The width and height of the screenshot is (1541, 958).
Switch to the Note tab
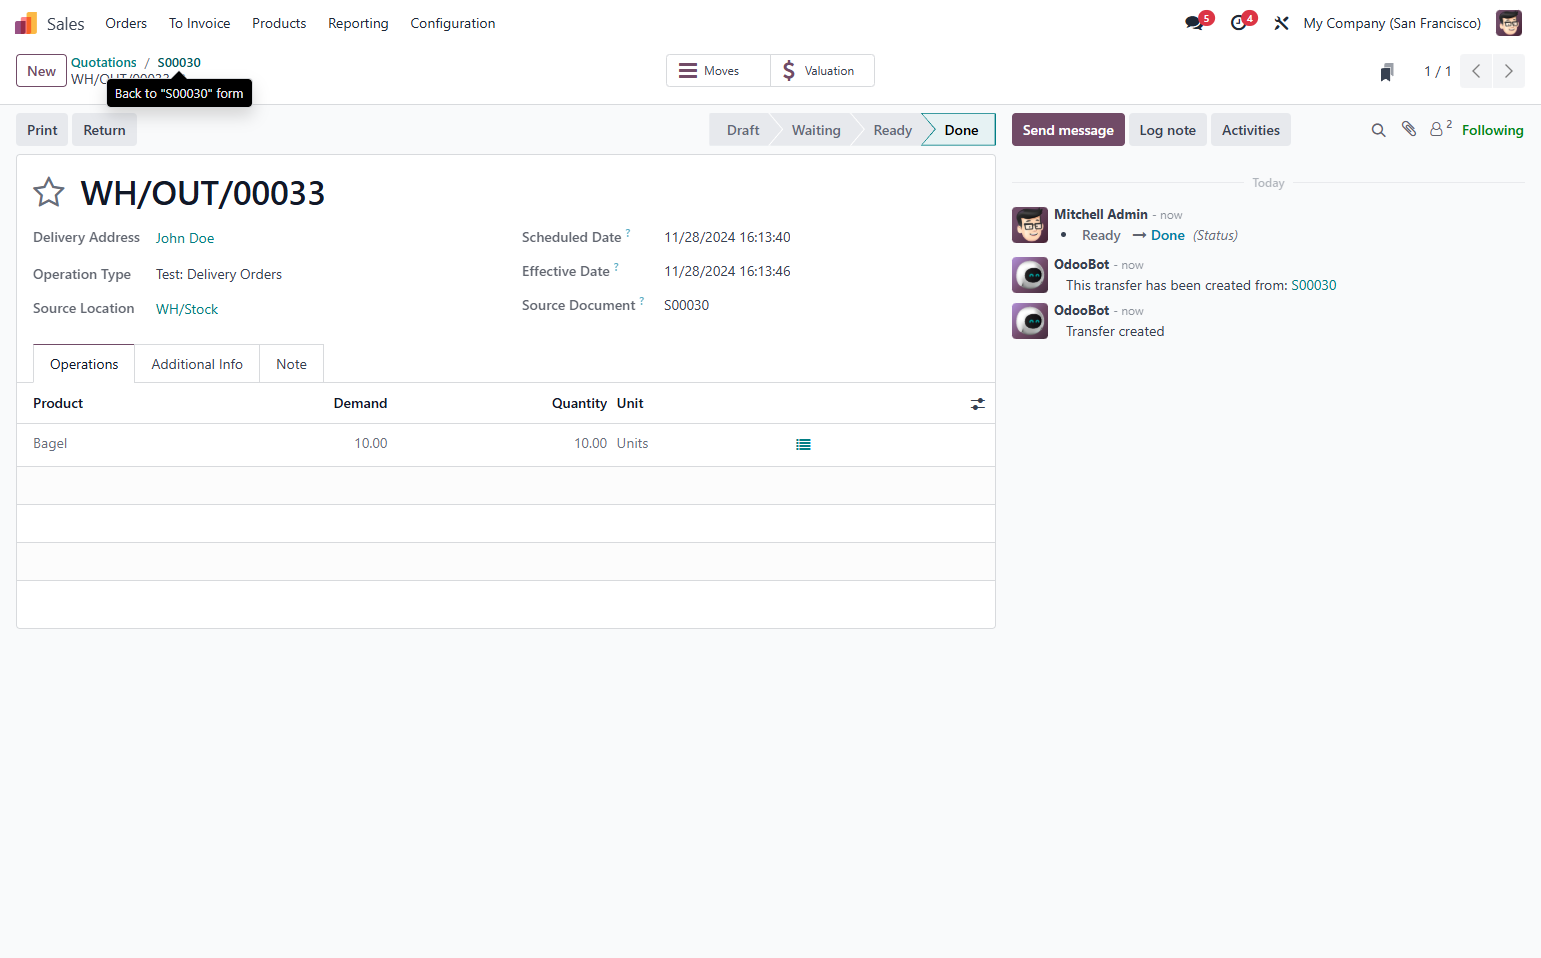click(291, 364)
